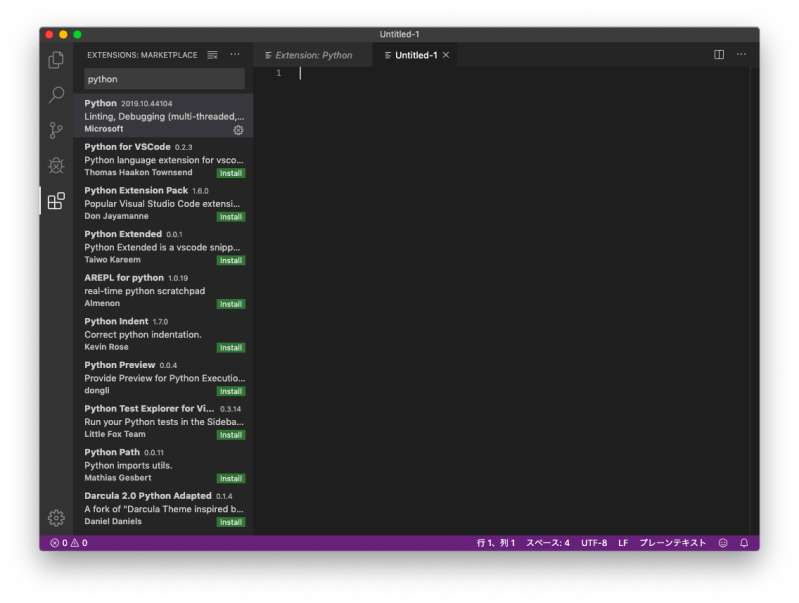Clear extensions search results icon
Screen dimensions: 799x603
point(212,55)
